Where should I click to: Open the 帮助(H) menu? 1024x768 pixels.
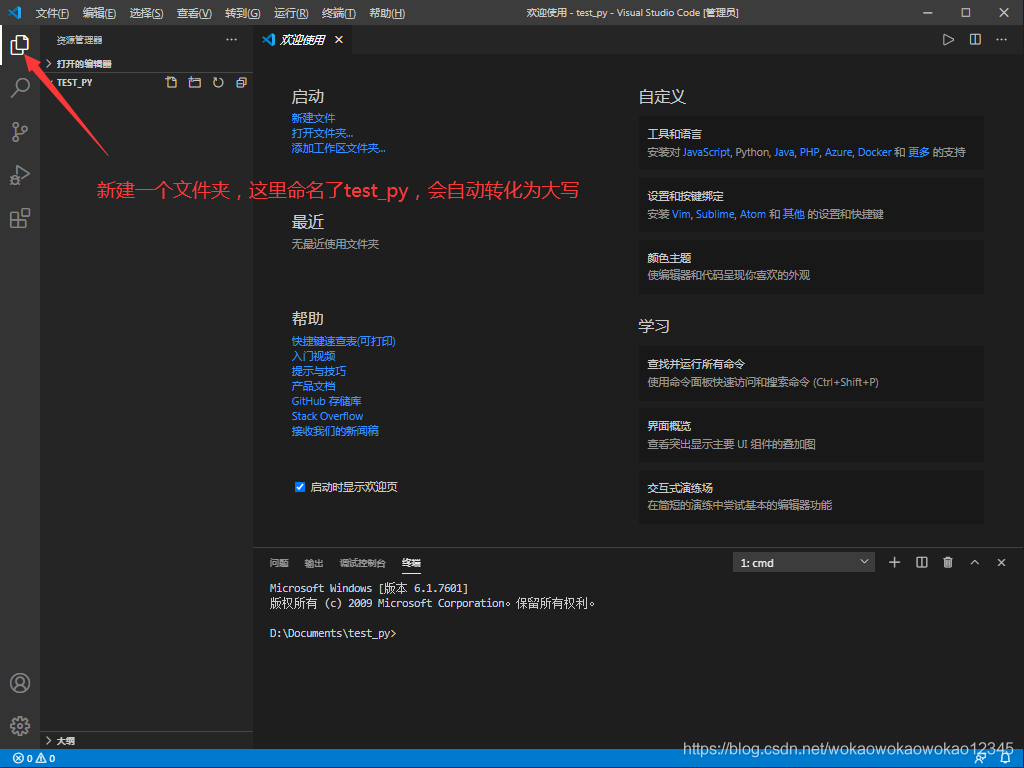tap(387, 13)
